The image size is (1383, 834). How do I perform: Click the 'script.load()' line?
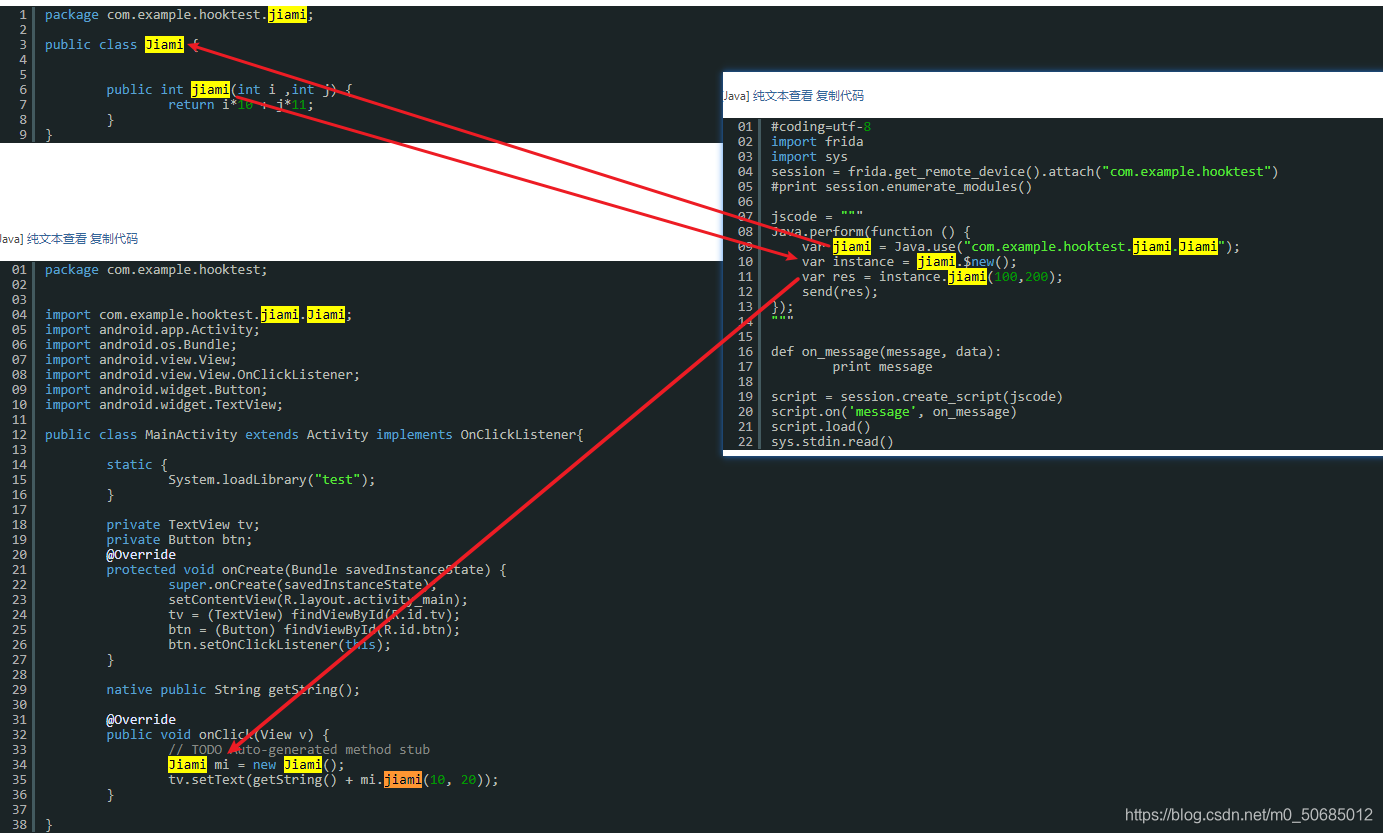click(821, 427)
